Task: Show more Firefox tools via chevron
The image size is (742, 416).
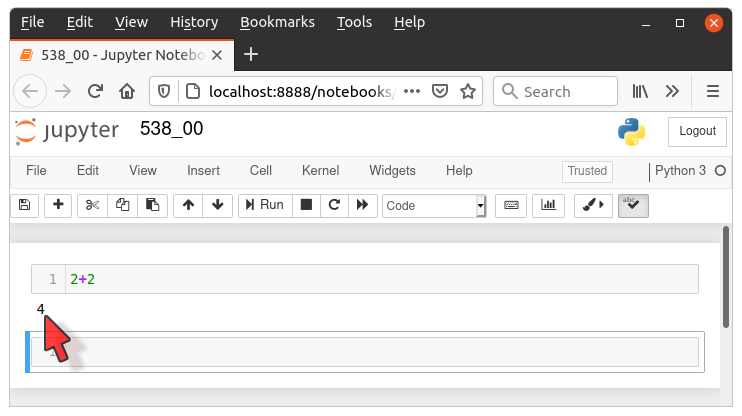Action: pos(673,91)
